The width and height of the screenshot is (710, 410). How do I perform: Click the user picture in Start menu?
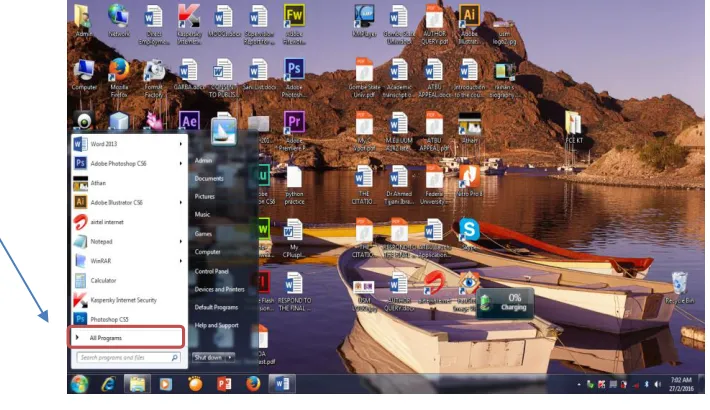click(x=224, y=131)
